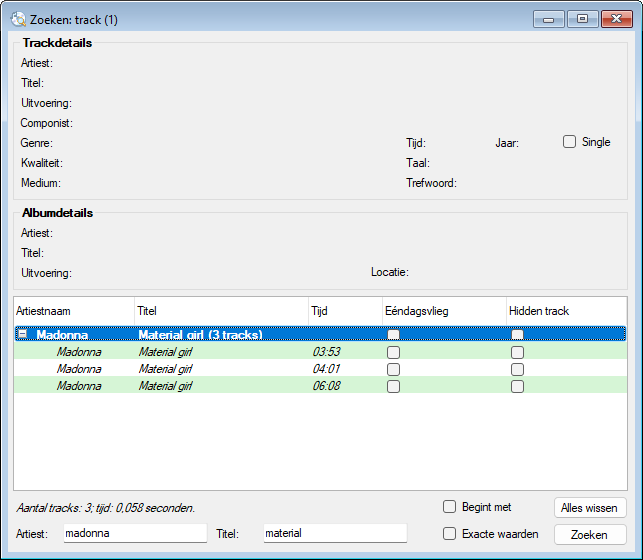Close the Zoeken track window
Screen dimensions: 643x560
(616, 19)
